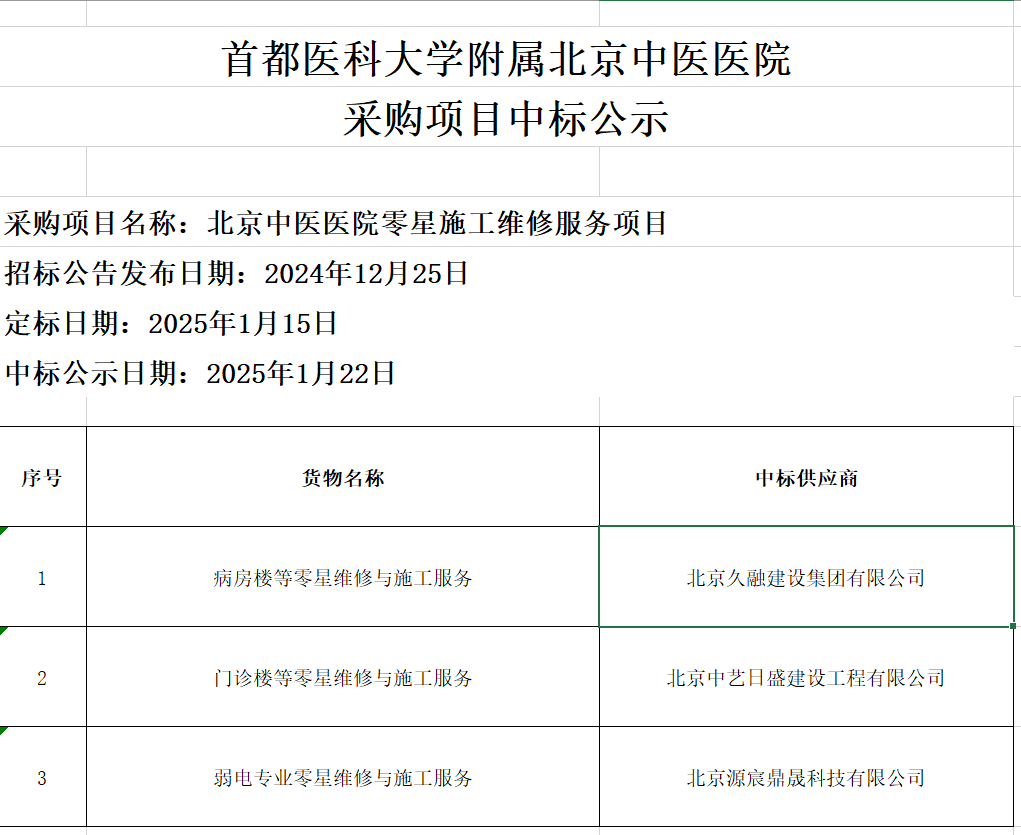The height and width of the screenshot is (835, 1021).
Task: Click the 序号 cell containing 3
Action: click(x=42, y=777)
